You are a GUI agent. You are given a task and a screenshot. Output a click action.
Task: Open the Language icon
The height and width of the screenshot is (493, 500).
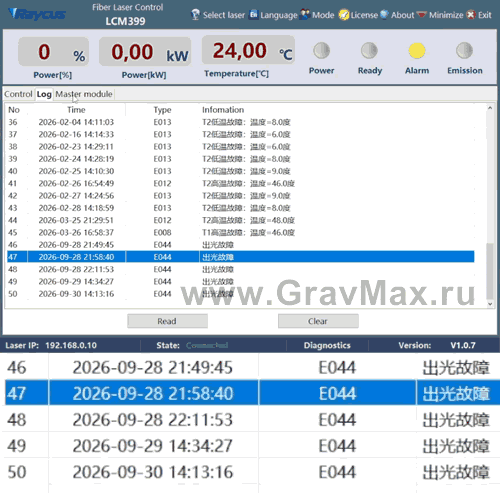254,15
